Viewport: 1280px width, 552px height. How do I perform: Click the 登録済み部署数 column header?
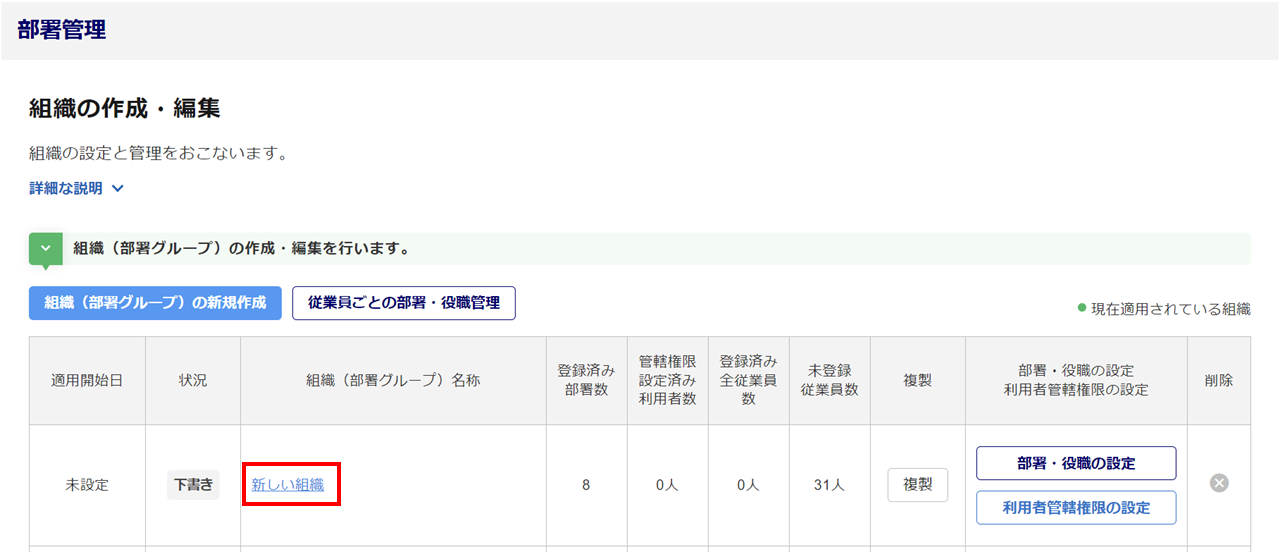click(586, 380)
